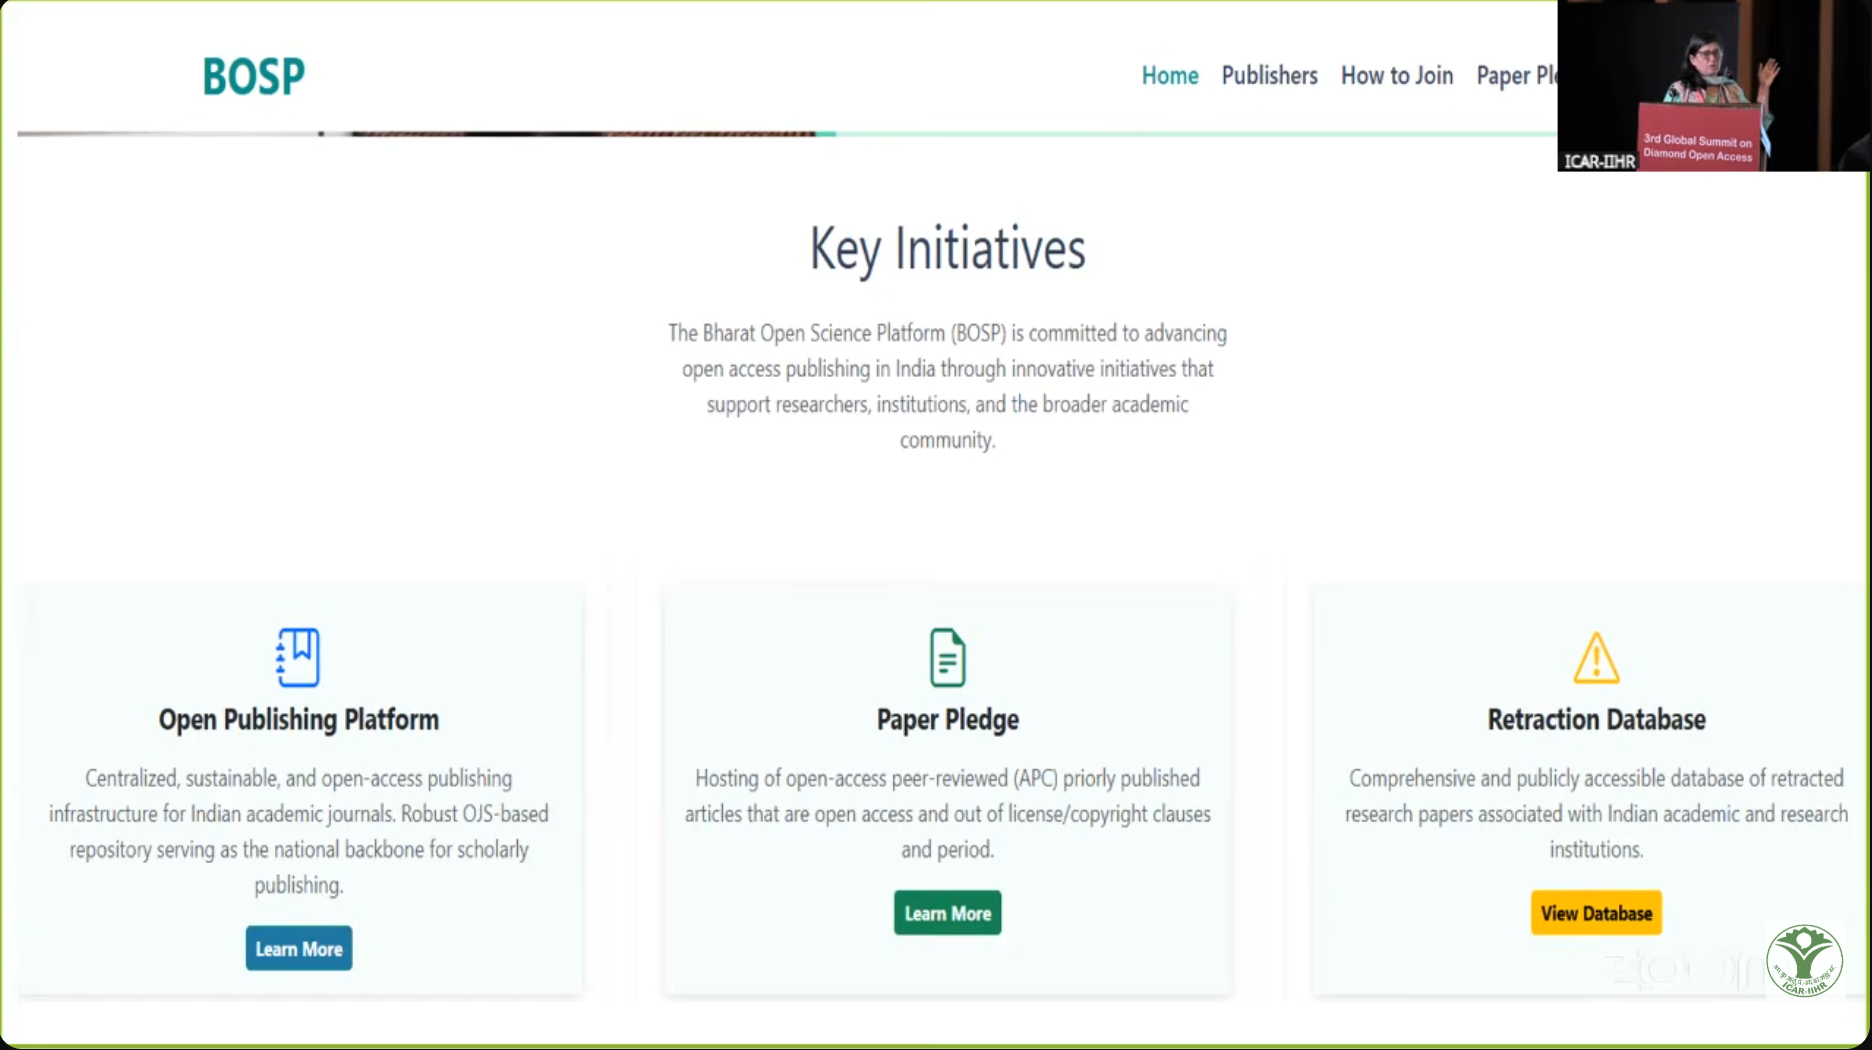The height and width of the screenshot is (1050, 1872).
Task: Click the Open Publishing Platform card title
Action: pos(298,720)
